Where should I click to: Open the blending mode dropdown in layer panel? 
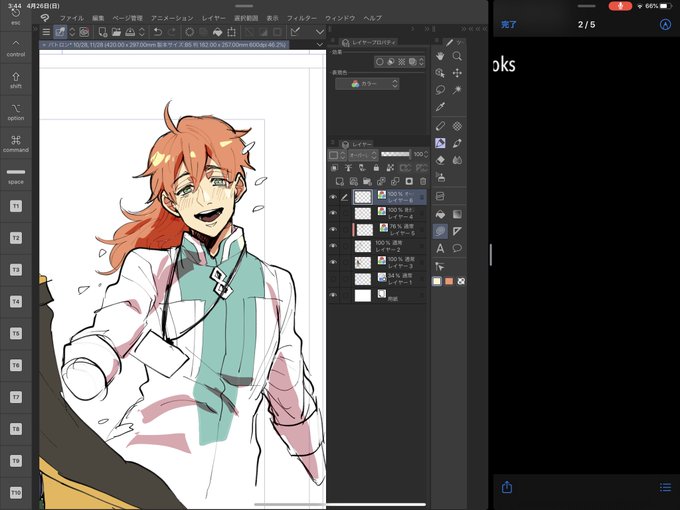pyautogui.click(x=363, y=155)
